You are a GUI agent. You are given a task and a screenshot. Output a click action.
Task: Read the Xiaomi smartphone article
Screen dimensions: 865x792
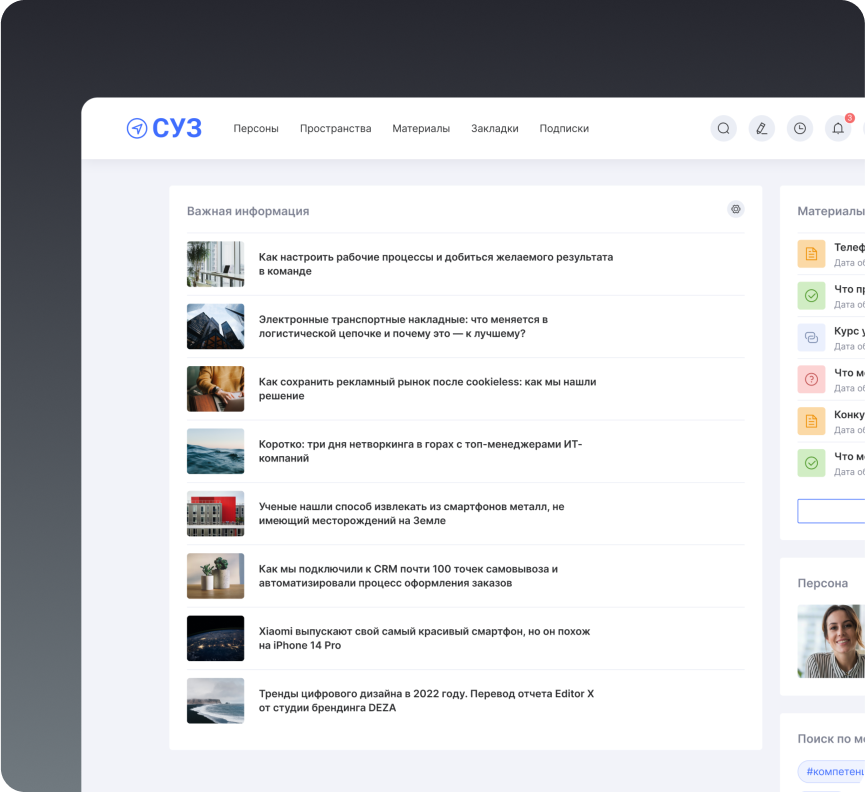pos(424,638)
